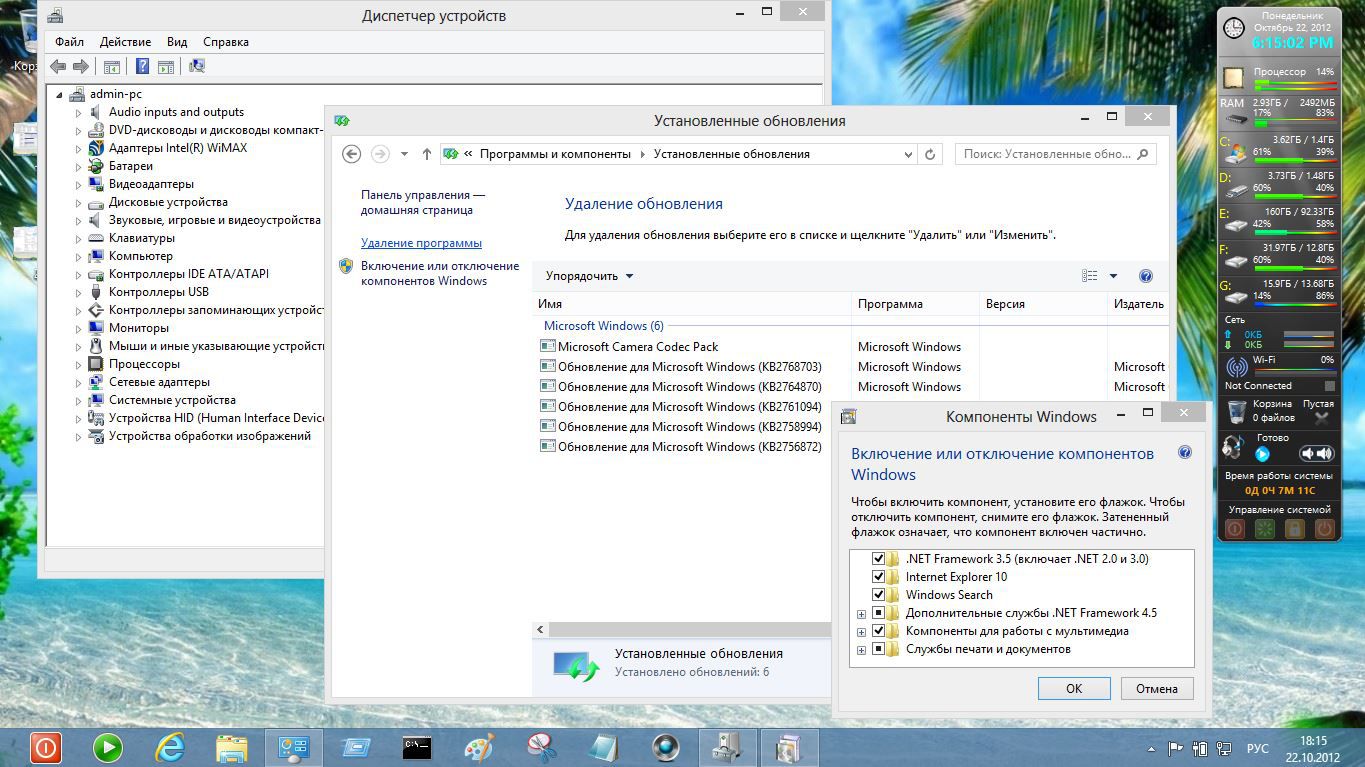Uncheck .NET Framework 3.5 component
The height and width of the screenshot is (767, 1365).
879,559
